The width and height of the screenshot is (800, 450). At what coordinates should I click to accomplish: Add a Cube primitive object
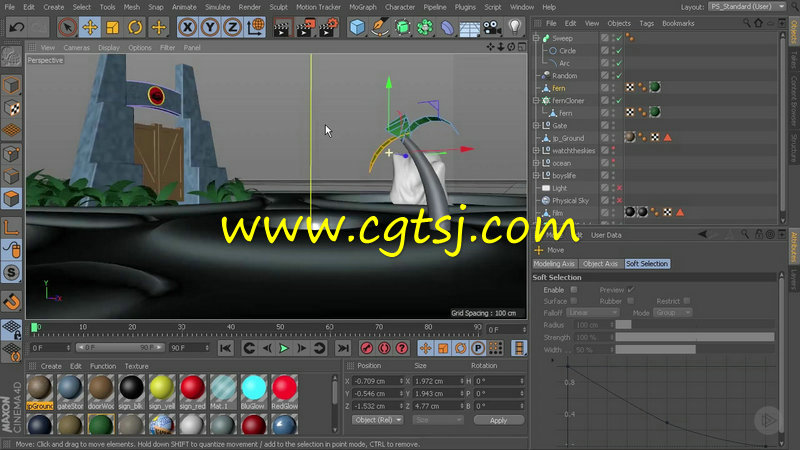tap(357, 27)
